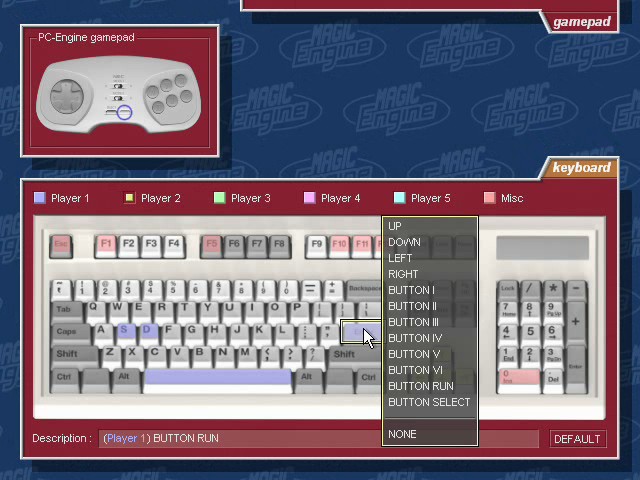The width and height of the screenshot is (640, 480).
Task: Click the numpad Del key
Action: pyautogui.click(x=553, y=380)
